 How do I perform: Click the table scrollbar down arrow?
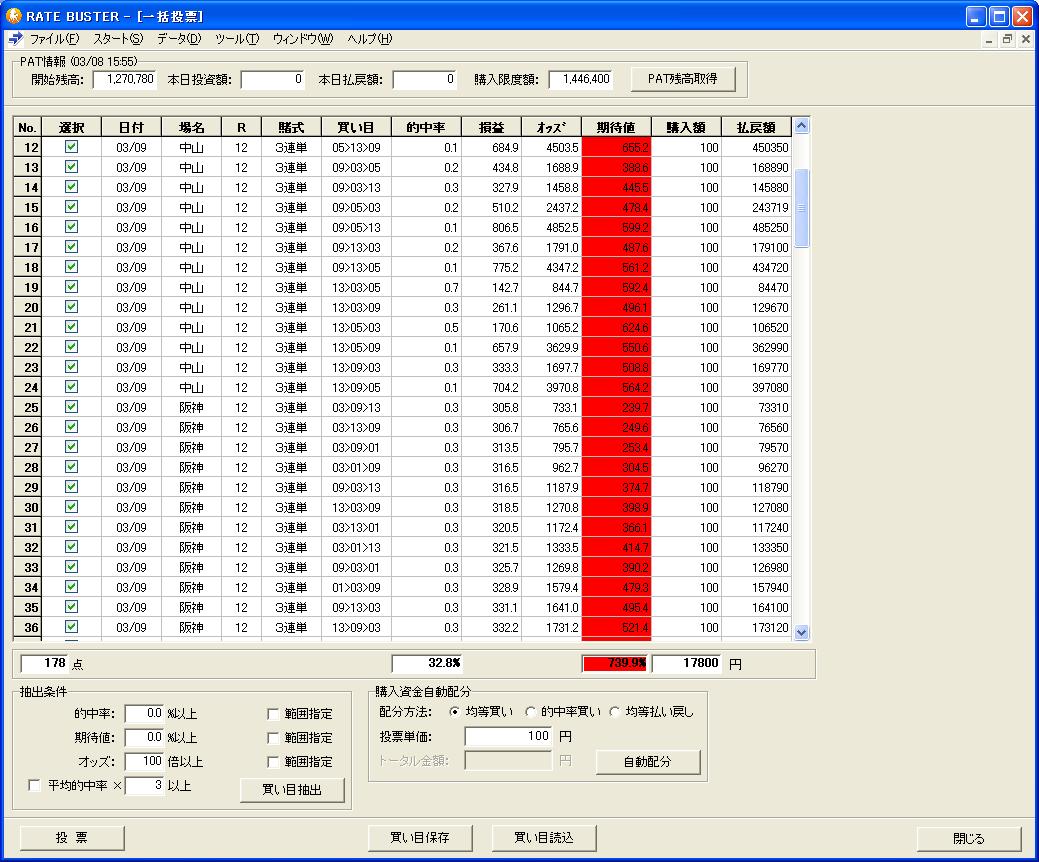(x=801, y=633)
